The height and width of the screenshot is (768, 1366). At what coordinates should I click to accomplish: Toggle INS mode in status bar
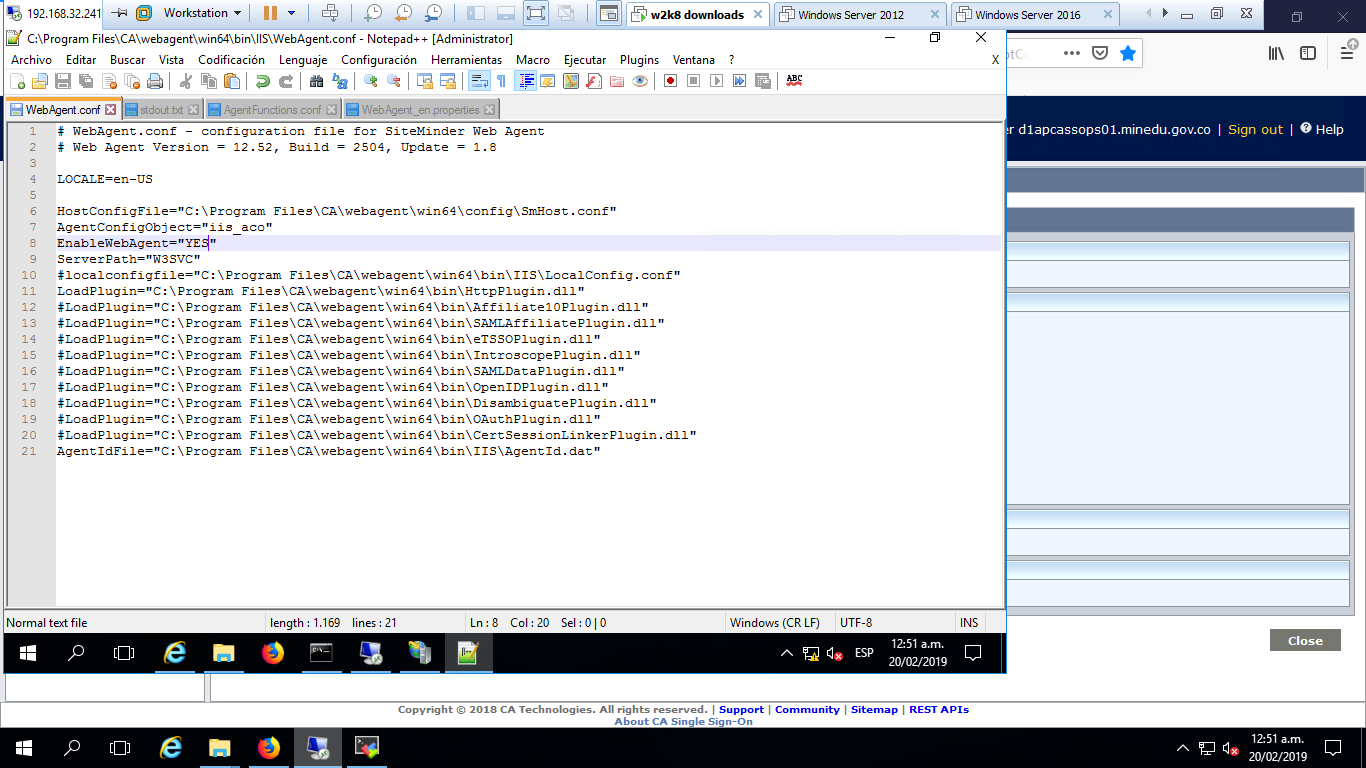coord(969,622)
